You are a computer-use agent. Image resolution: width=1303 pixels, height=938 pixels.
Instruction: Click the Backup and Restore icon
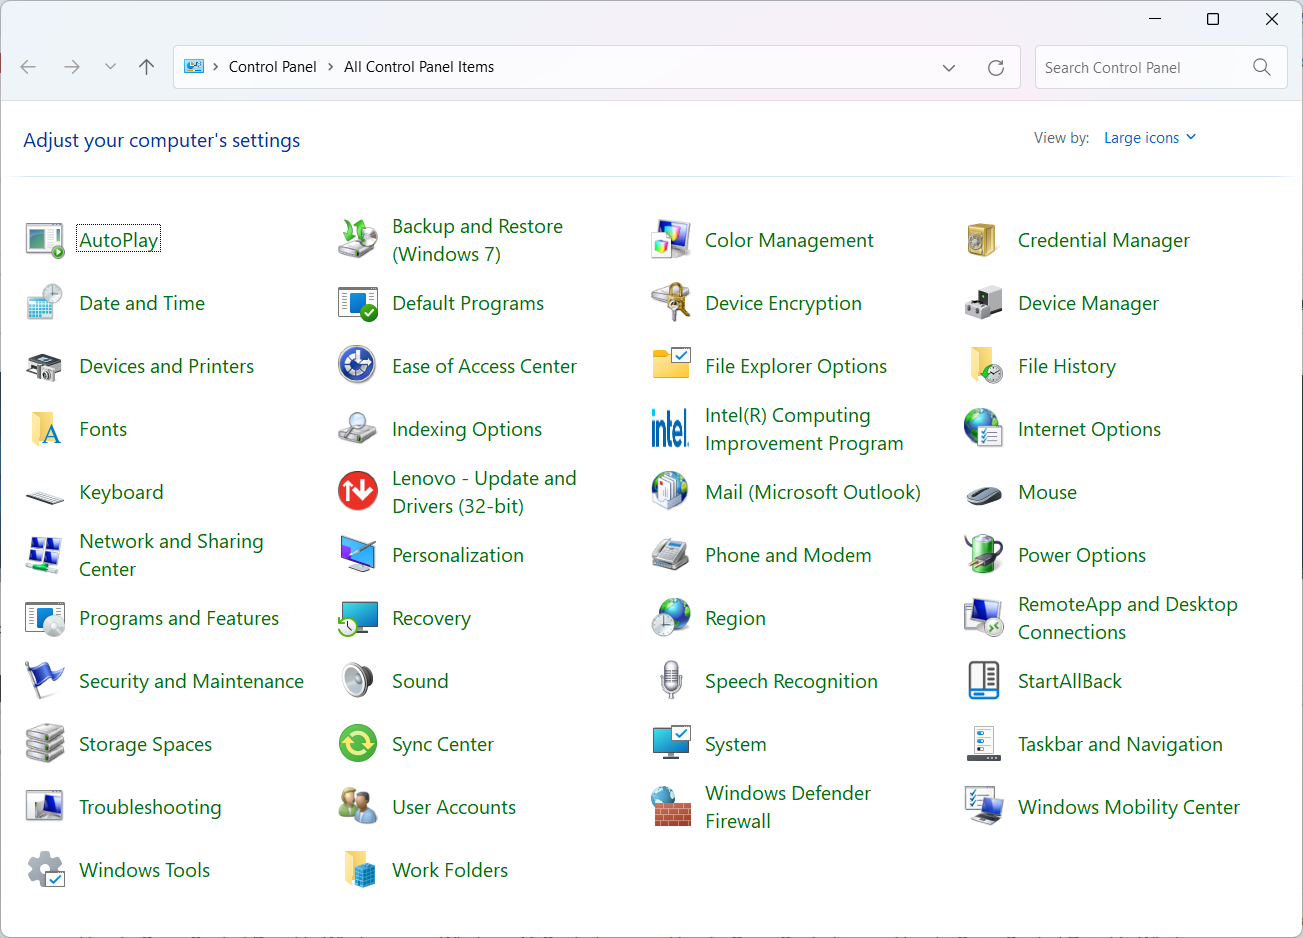coord(357,240)
